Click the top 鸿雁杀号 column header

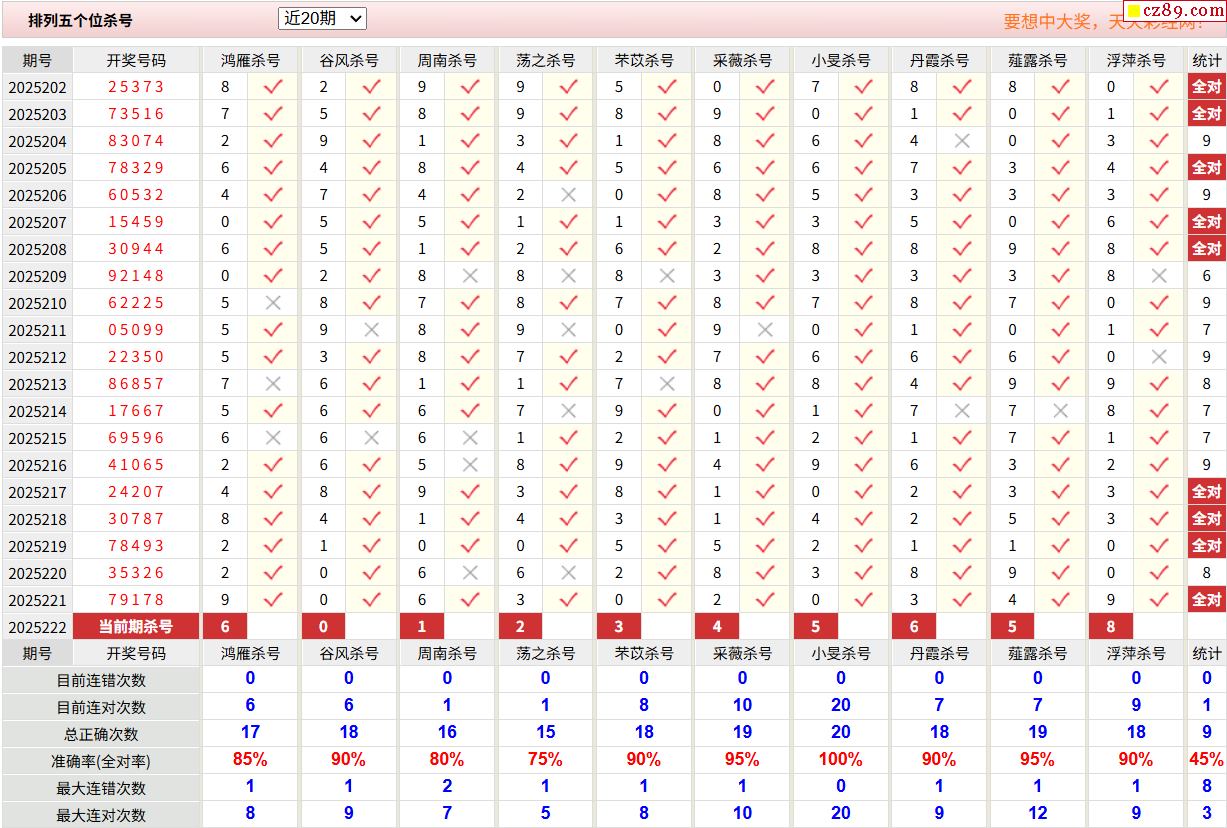250,60
